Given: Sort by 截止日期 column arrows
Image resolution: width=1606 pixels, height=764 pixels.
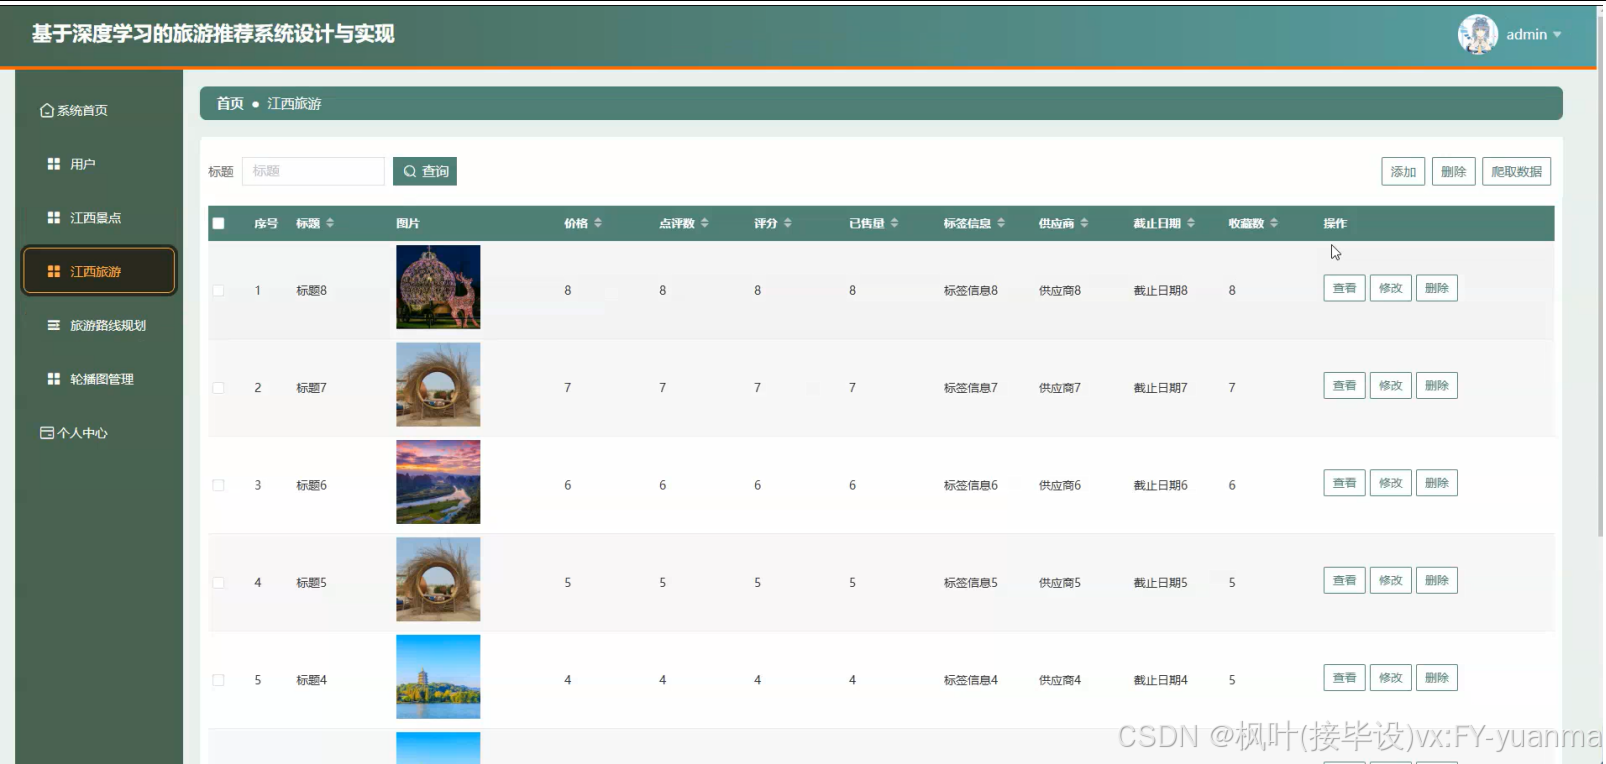Looking at the screenshot, I should (1190, 223).
